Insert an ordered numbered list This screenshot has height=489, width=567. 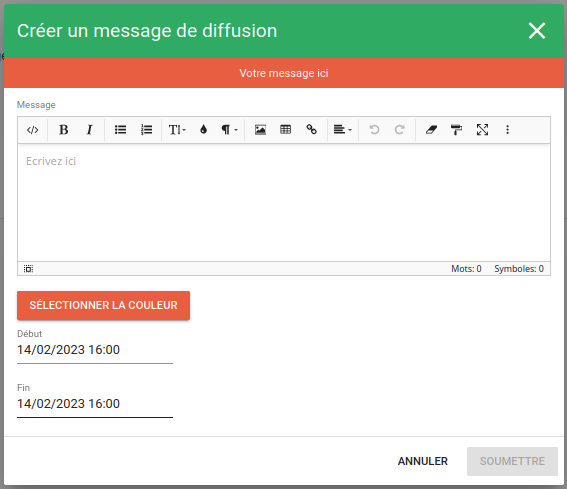(x=146, y=130)
